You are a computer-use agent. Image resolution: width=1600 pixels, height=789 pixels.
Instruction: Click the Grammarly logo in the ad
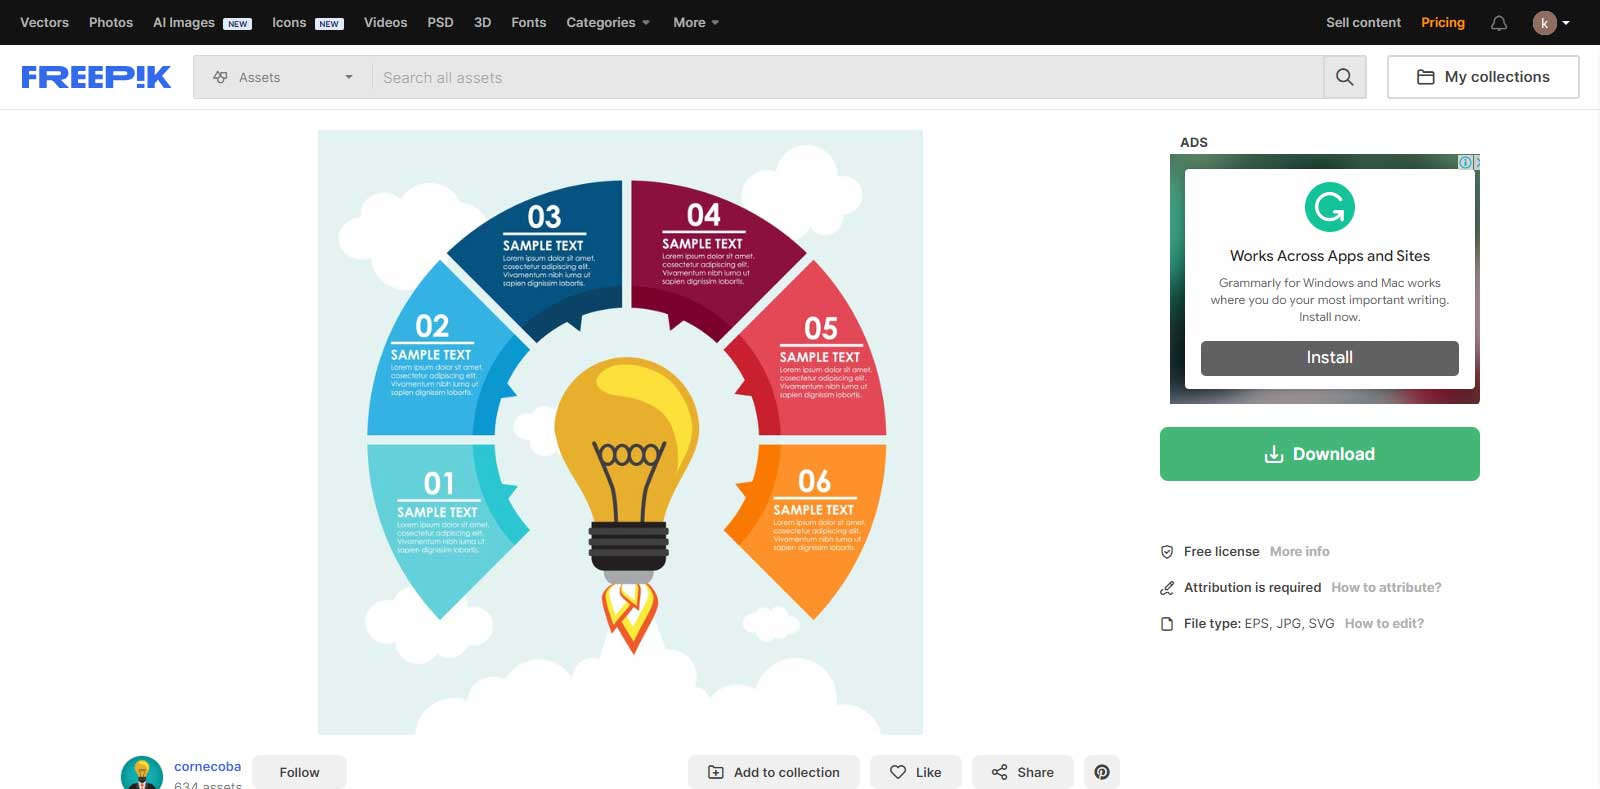[1329, 207]
